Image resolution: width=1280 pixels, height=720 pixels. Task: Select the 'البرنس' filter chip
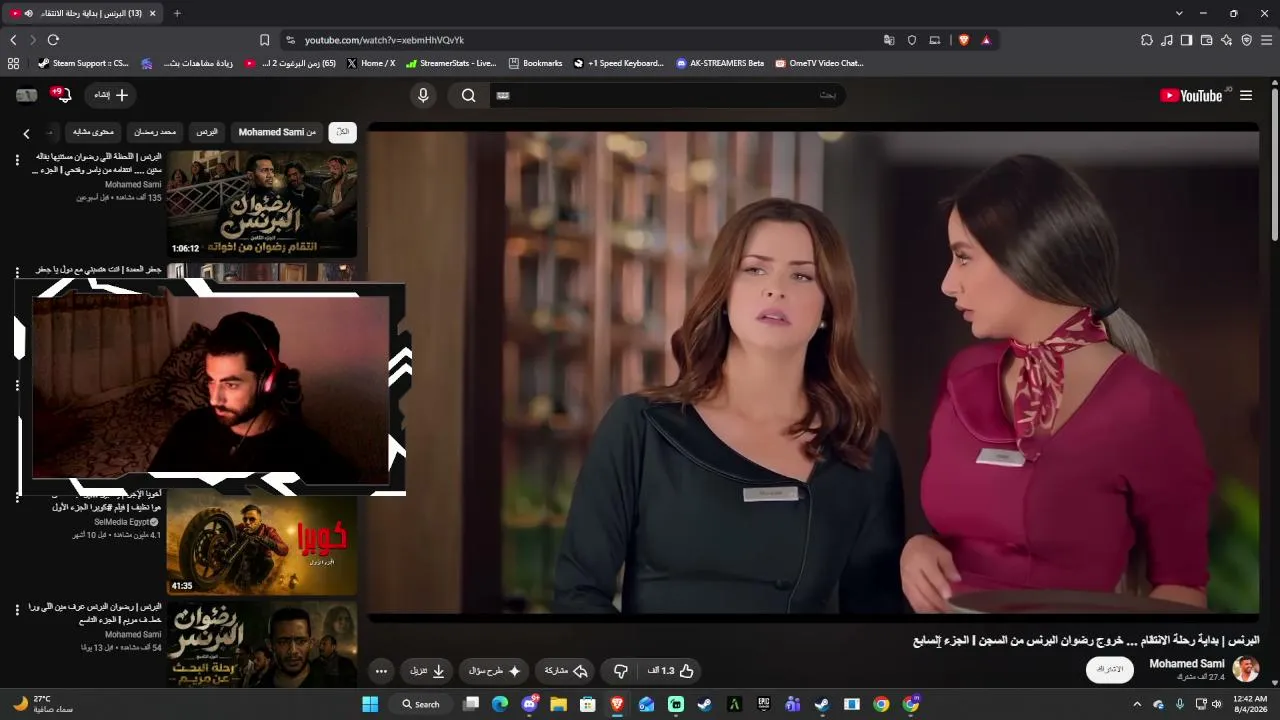point(207,132)
